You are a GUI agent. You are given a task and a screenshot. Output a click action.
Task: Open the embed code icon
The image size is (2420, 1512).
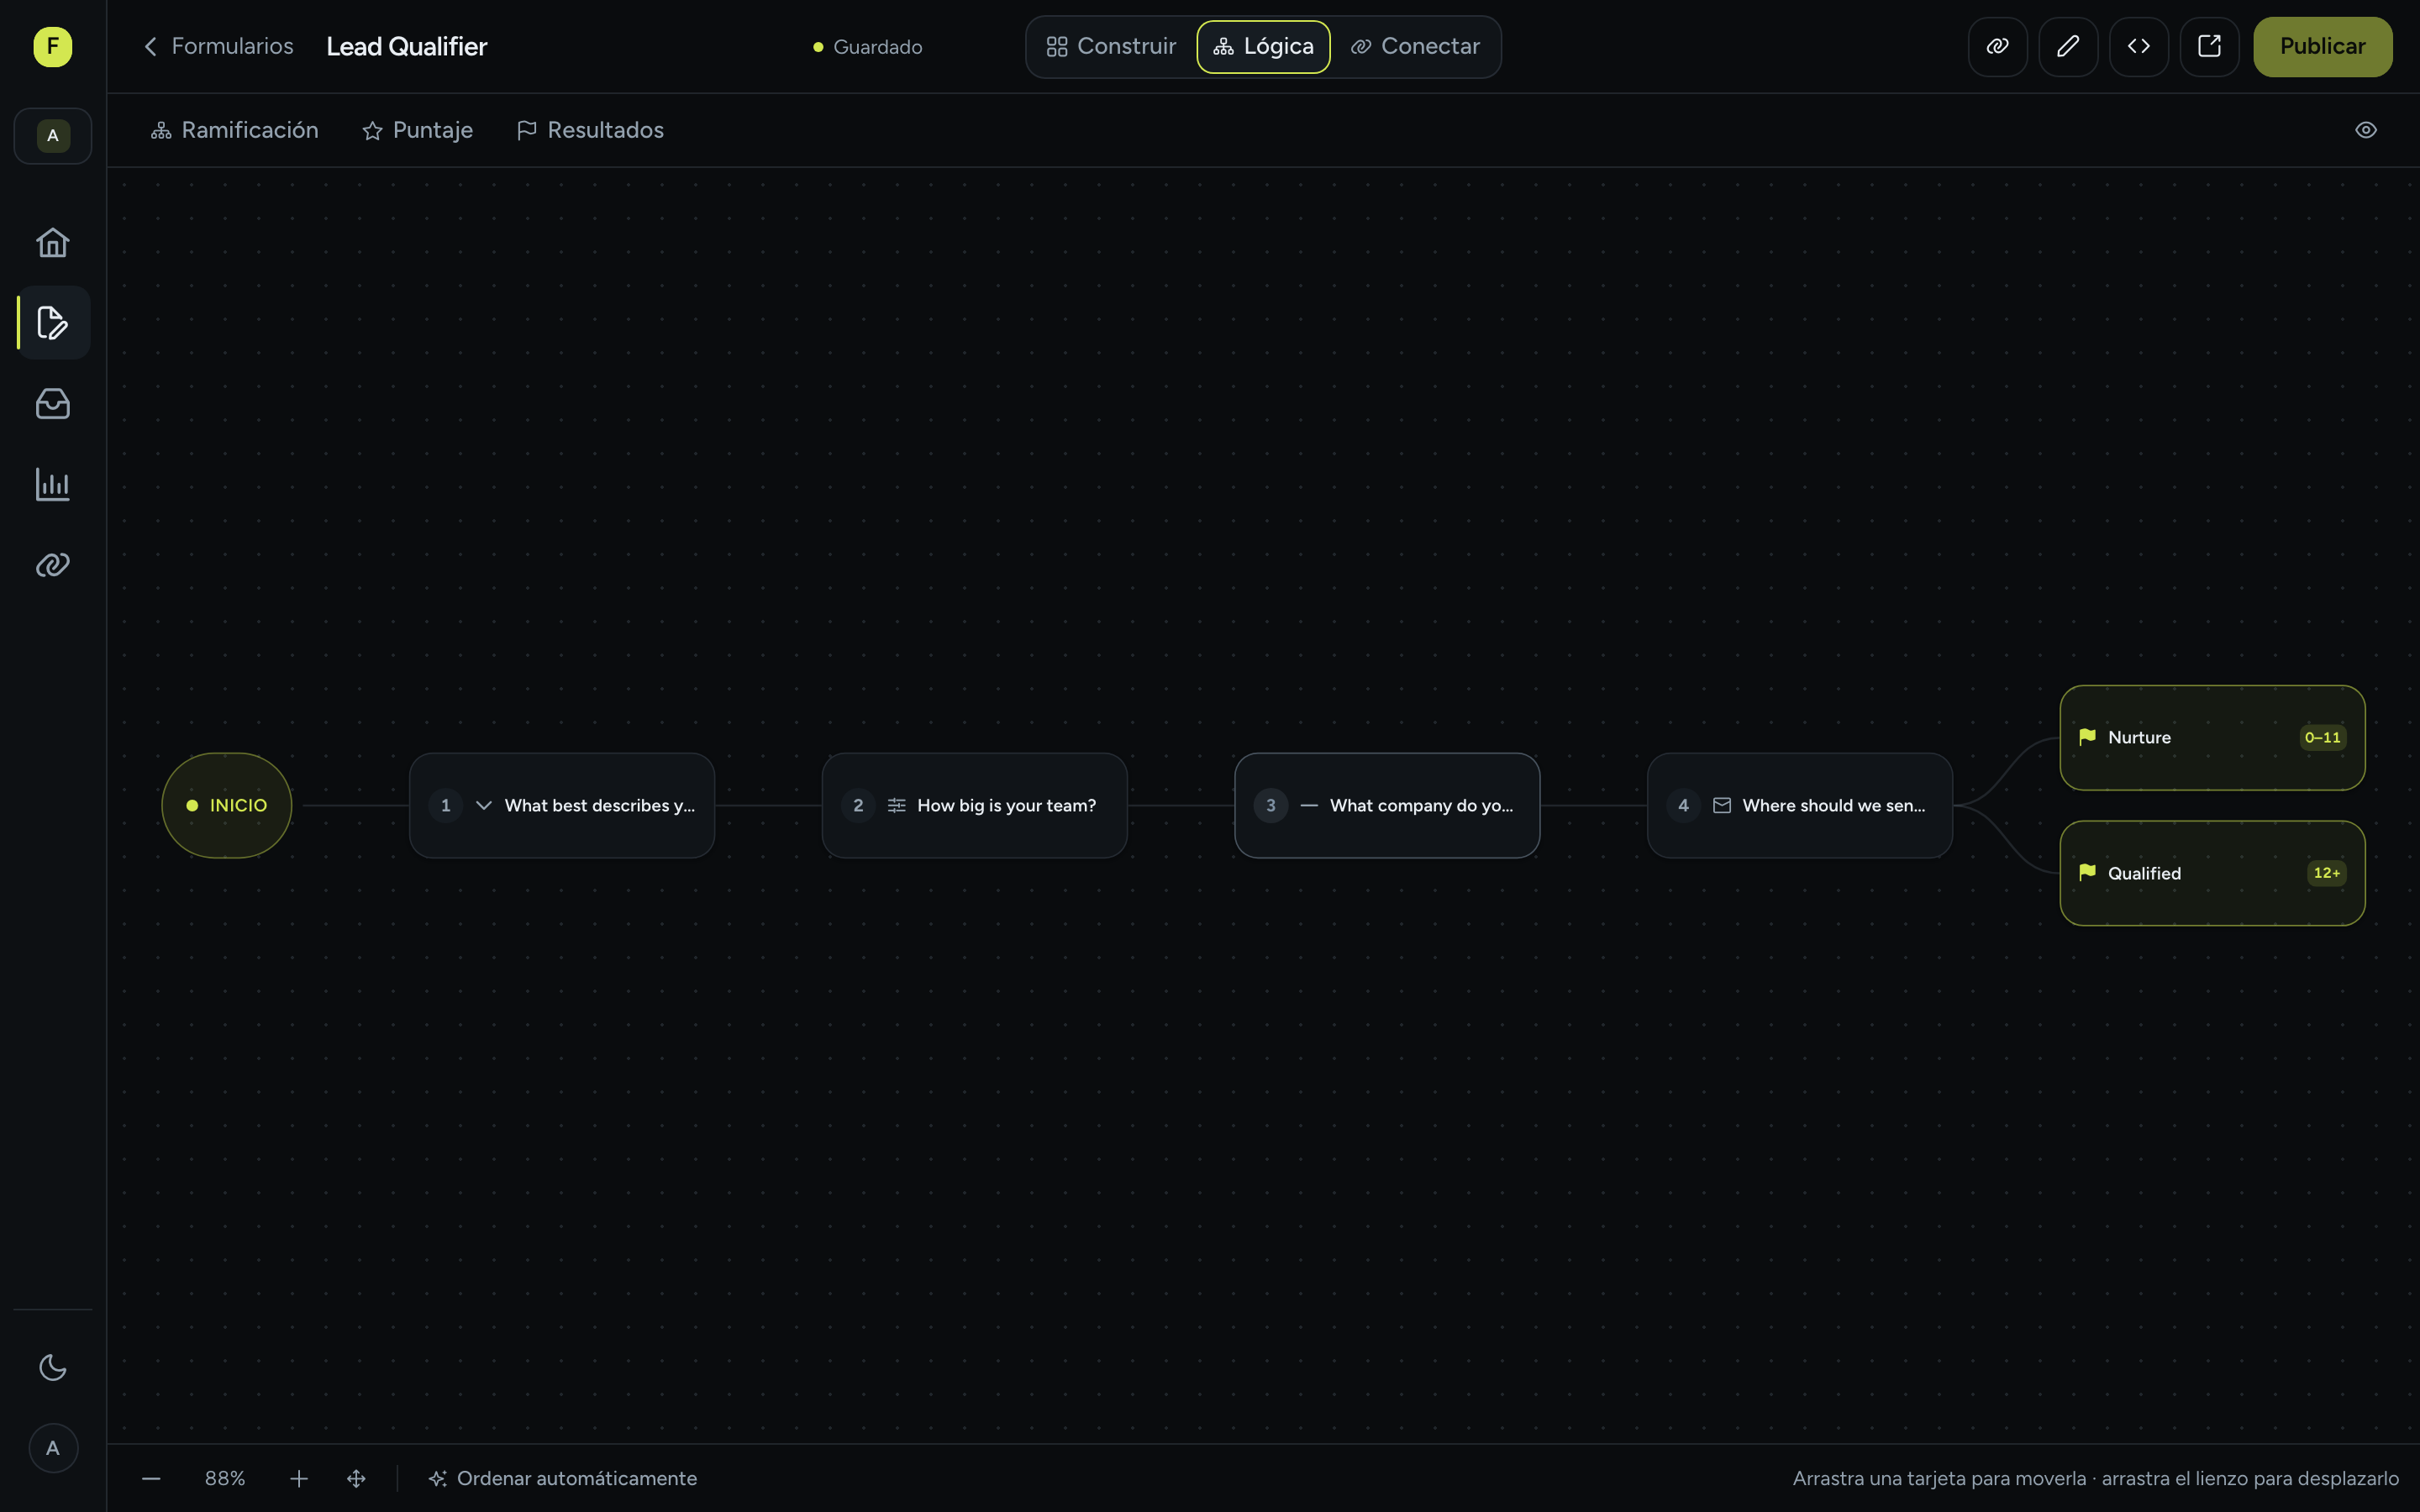2138,46
